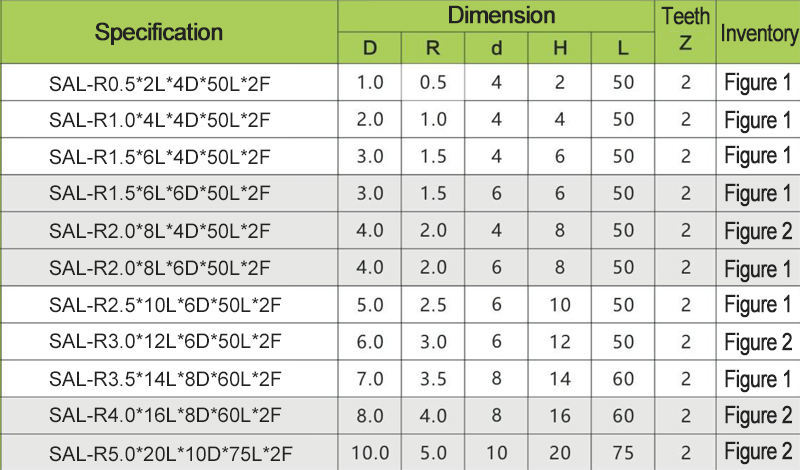Select the Dimension group header
This screenshot has height=470, width=800.
click(x=501, y=16)
